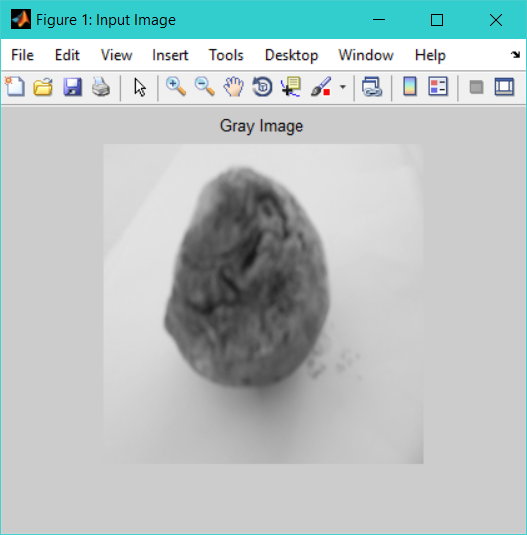
Task: Minimize the Figure 1 window
Action: pos(379,20)
